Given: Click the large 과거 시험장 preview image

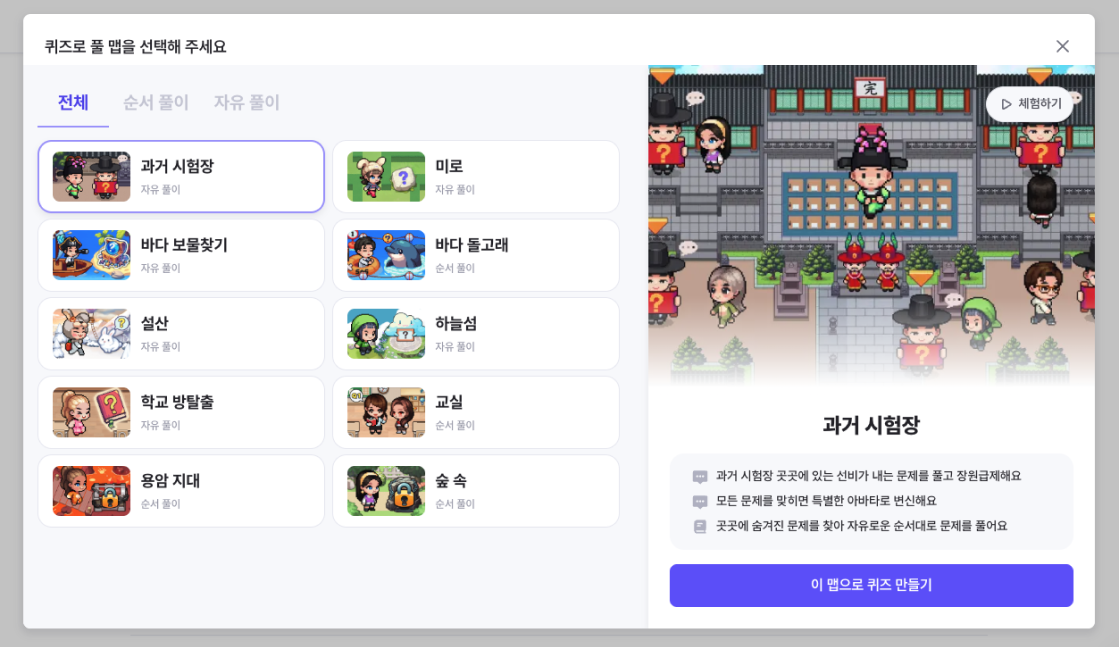Looking at the screenshot, I should tap(871, 225).
